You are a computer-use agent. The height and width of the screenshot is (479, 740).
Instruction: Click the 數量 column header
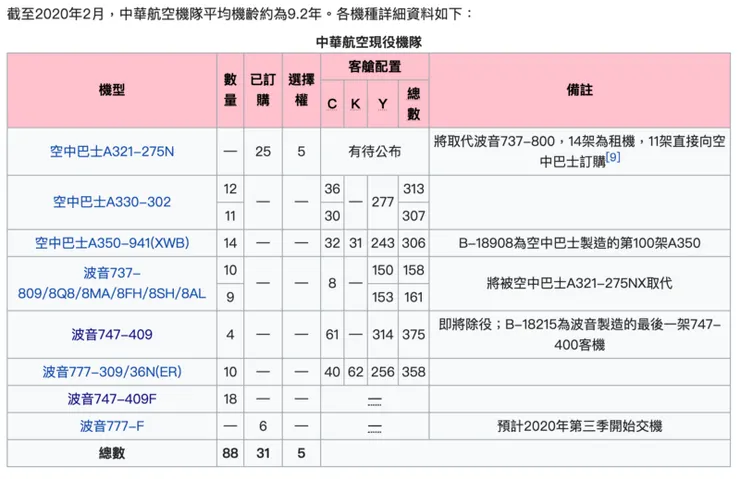[x=230, y=90]
